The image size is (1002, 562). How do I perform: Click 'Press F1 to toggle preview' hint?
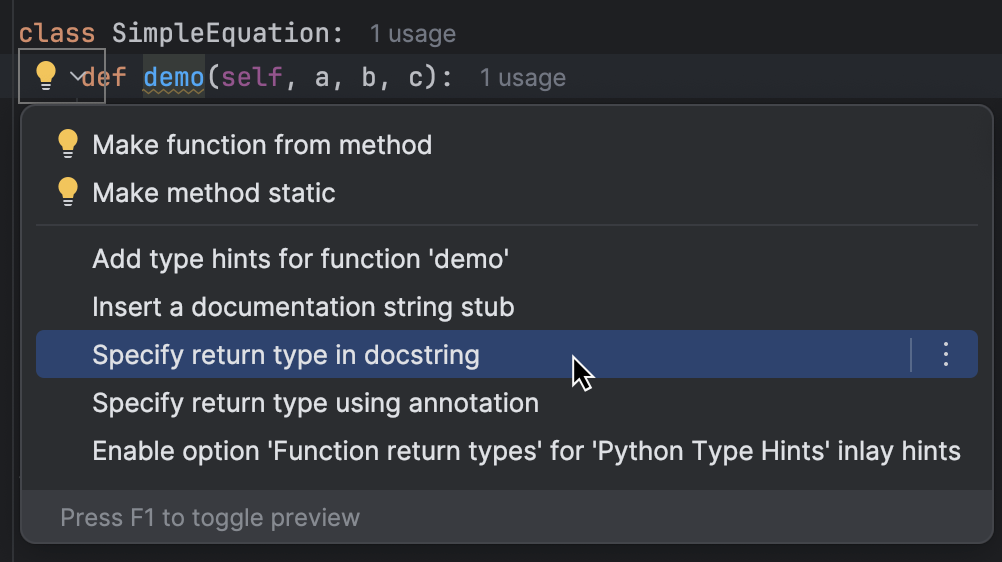(210, 517)
